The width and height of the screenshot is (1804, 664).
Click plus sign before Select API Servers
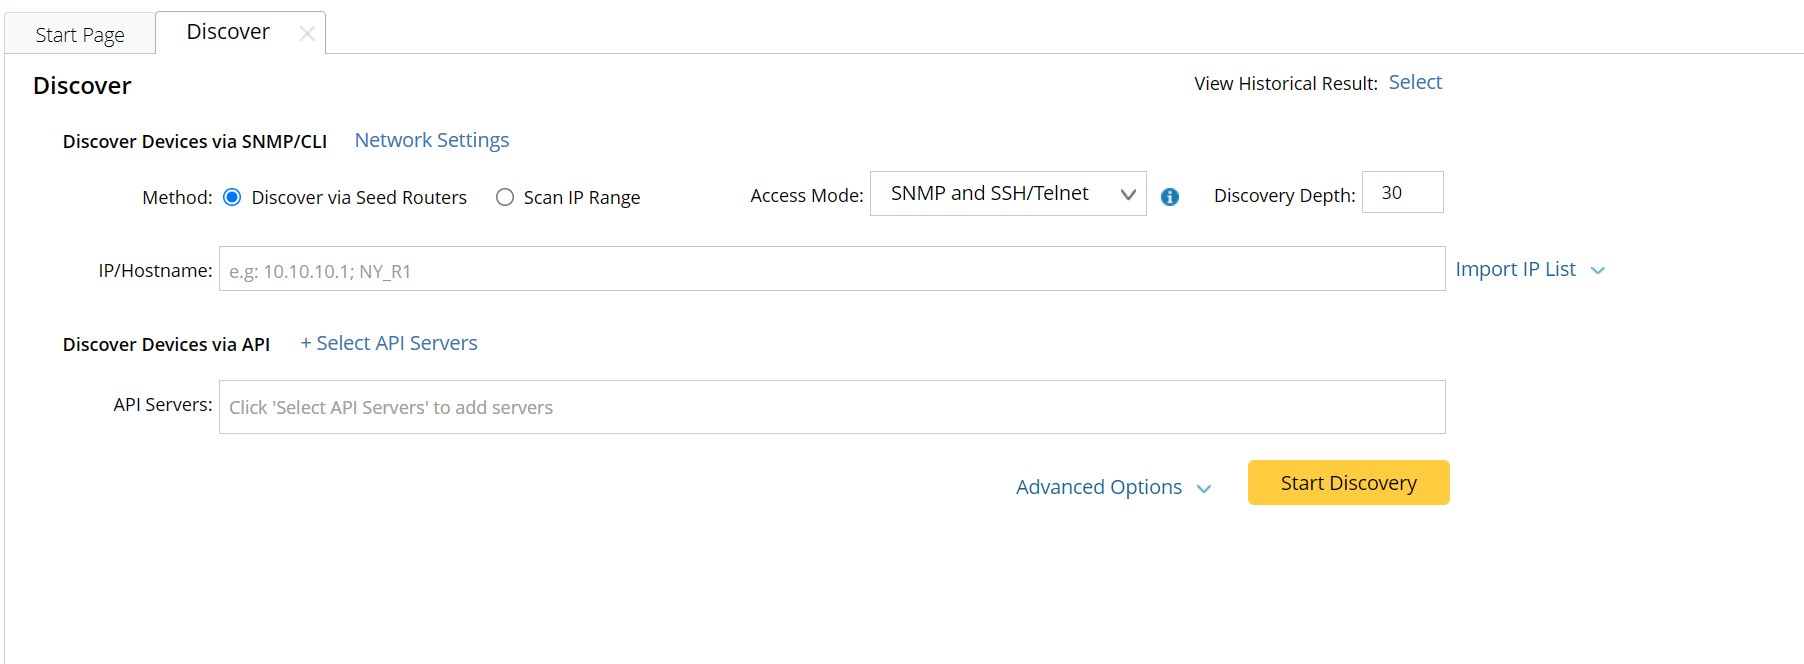pyautogui.click(x=306, y=344)
